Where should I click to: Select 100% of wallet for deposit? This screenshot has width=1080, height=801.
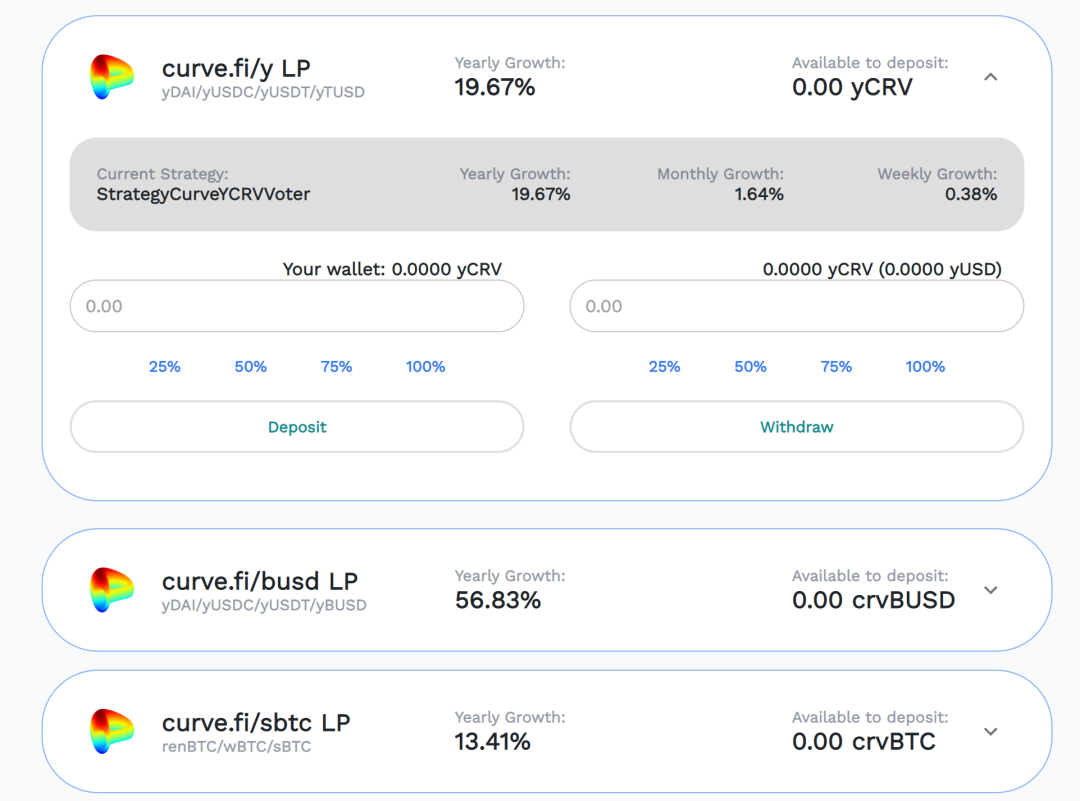425,366
